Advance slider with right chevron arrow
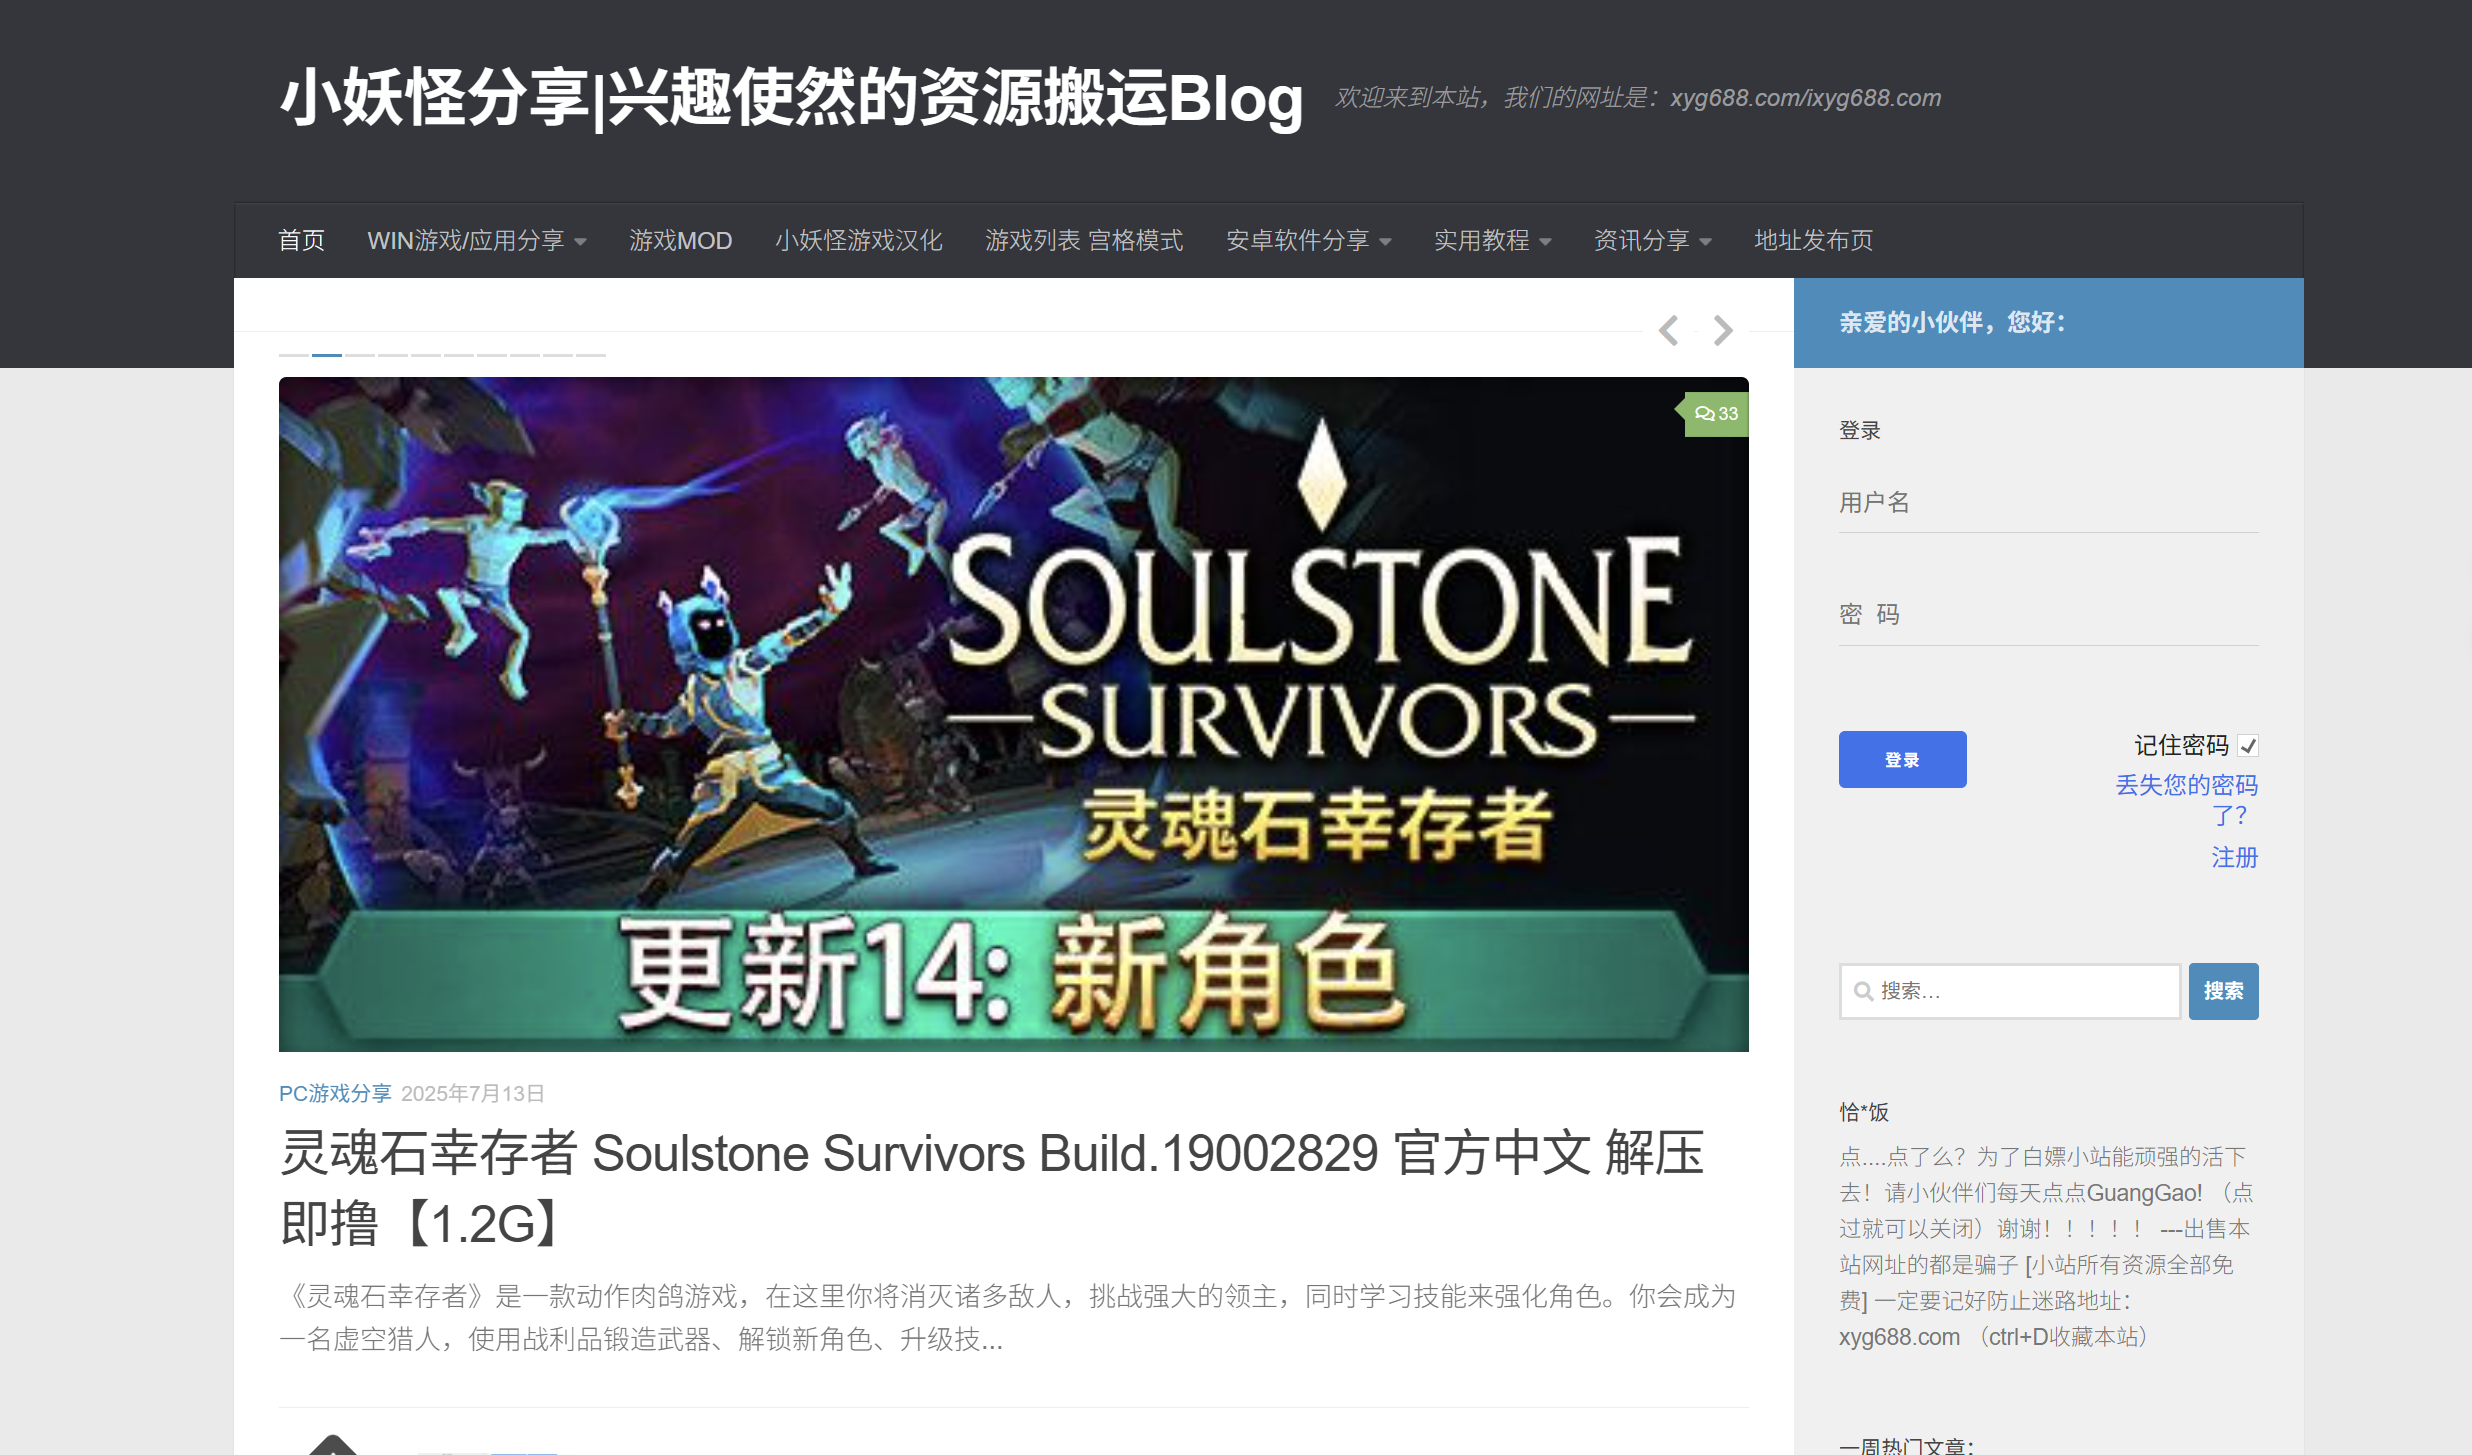Viewport: 2472px width, 1455px height. tap(1722, 330)
